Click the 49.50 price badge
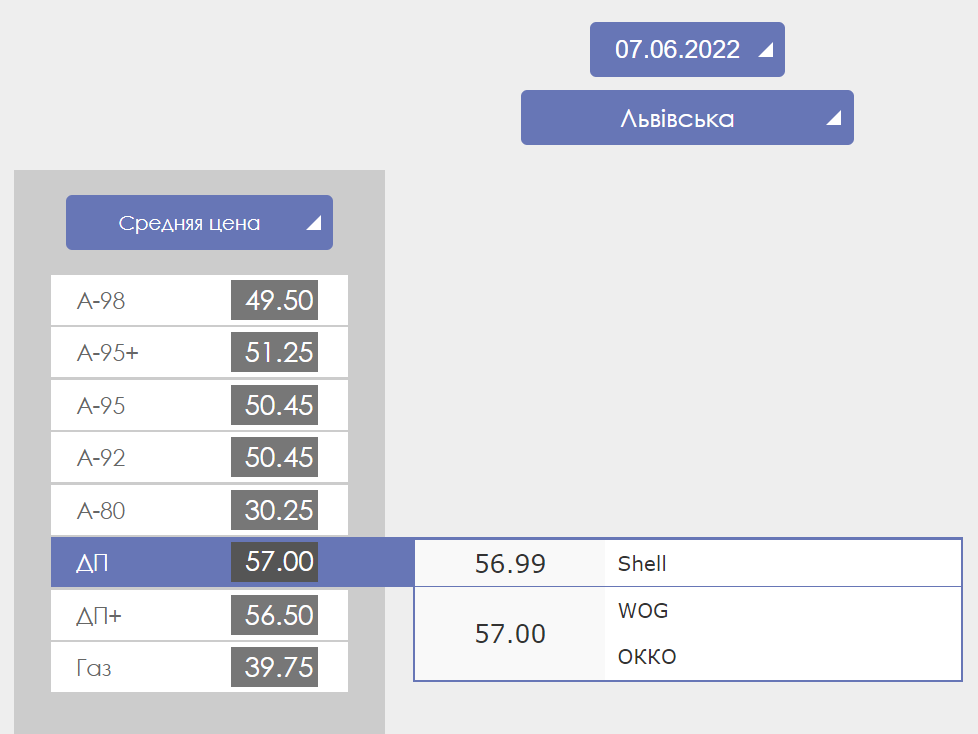This screenshot has height=734, width=978. pyautogui.click(x=274, y=301)
